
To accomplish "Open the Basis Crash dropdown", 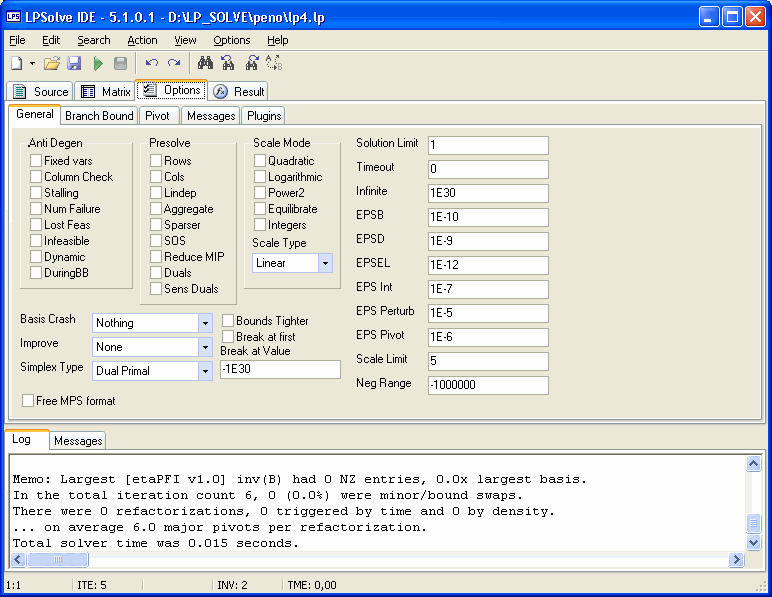I will click(204, 323).
